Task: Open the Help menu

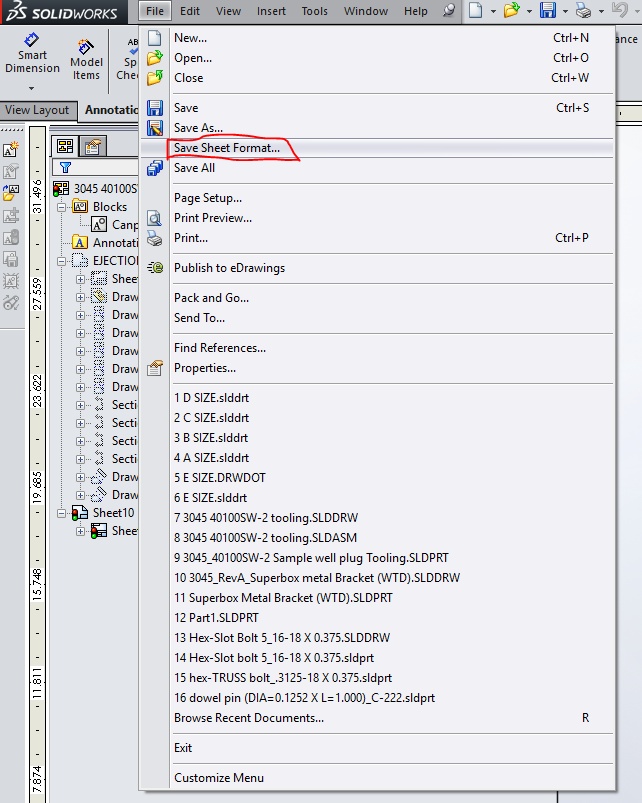Action: (416, 11)
